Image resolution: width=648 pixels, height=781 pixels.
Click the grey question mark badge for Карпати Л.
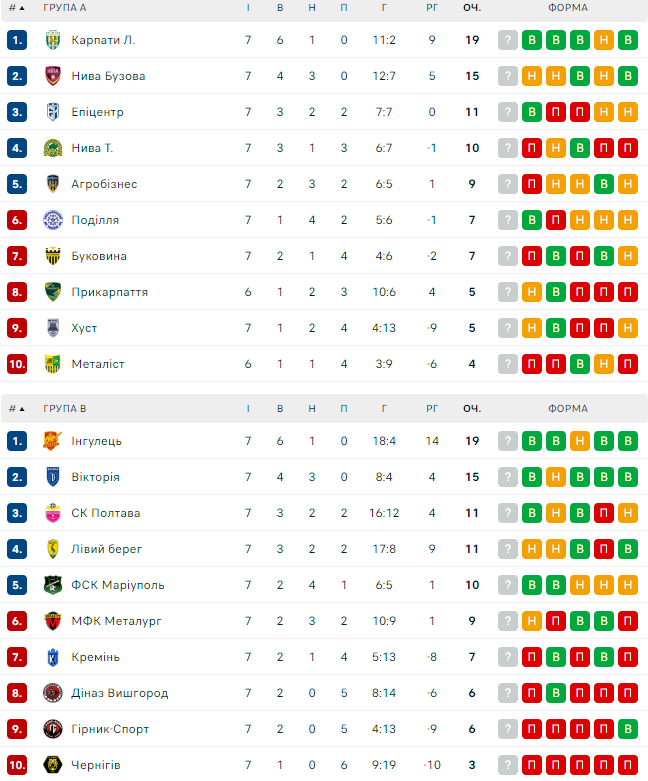[x=508, y=40]
